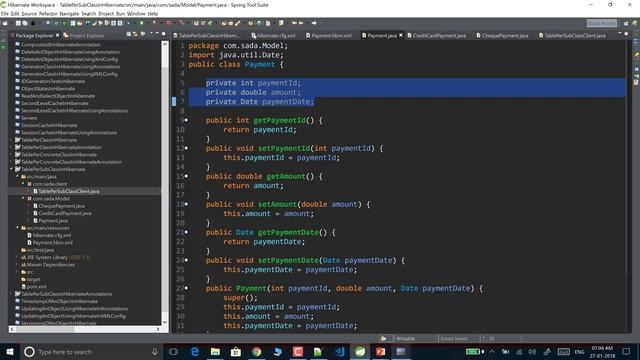Viewport: 640px width, 360px height.
Task: Expand the Maven Dependencies node
Action: point(18,264)
